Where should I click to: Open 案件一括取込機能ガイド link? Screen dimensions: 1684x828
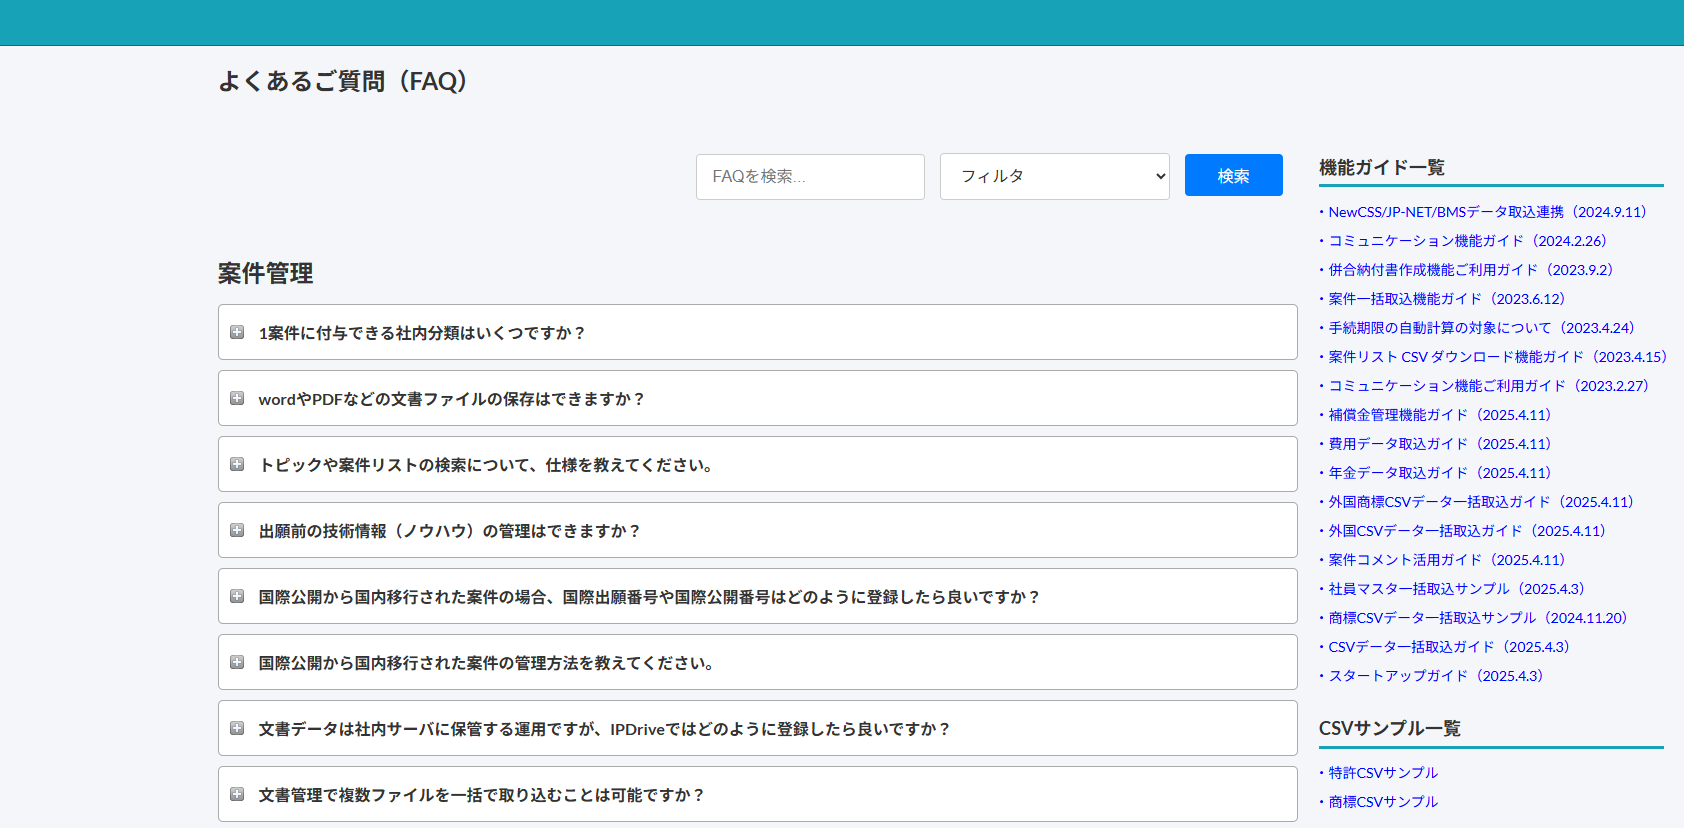point(1447,299)
